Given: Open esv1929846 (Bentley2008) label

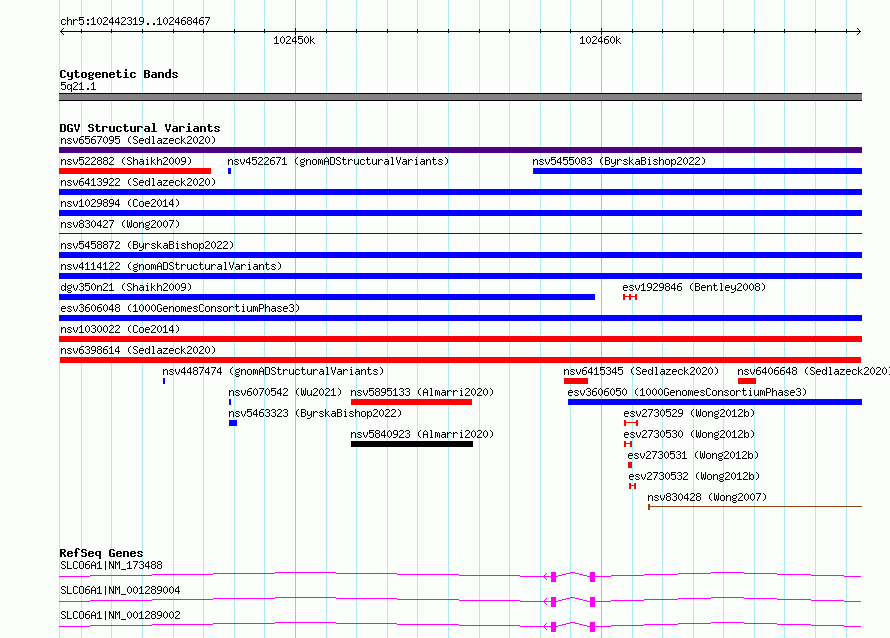Looking at the screenshot, I should click(694, 287).
